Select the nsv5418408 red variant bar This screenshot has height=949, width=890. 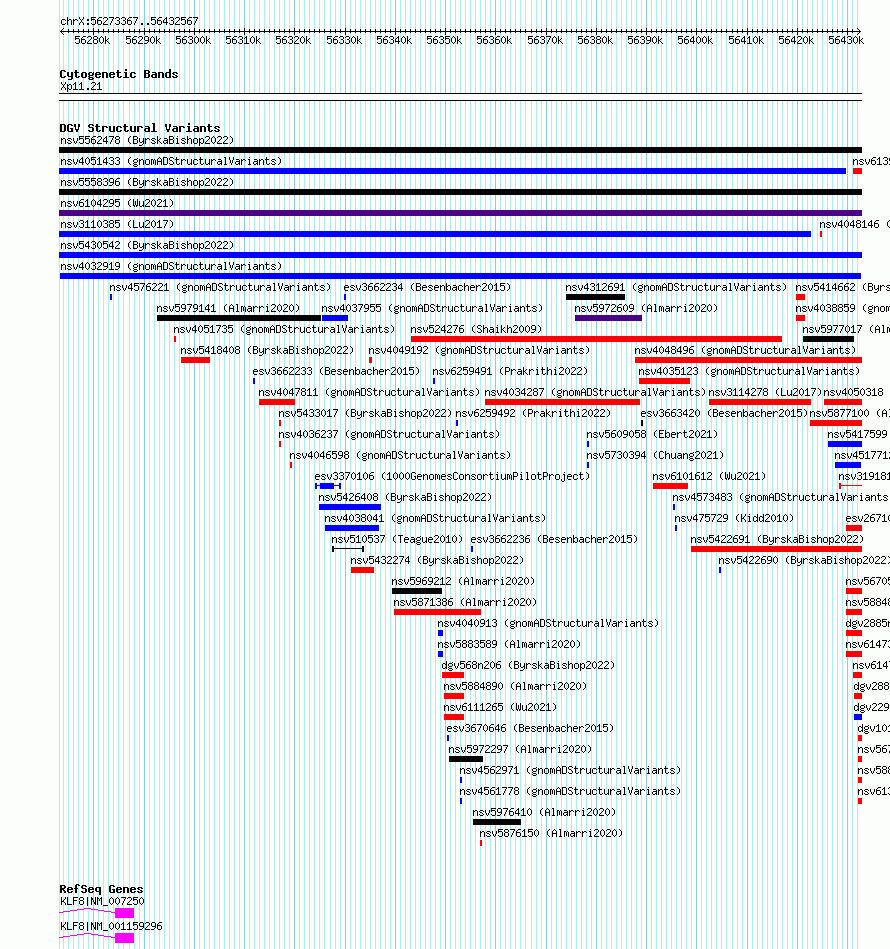click(x=195, y=360)
